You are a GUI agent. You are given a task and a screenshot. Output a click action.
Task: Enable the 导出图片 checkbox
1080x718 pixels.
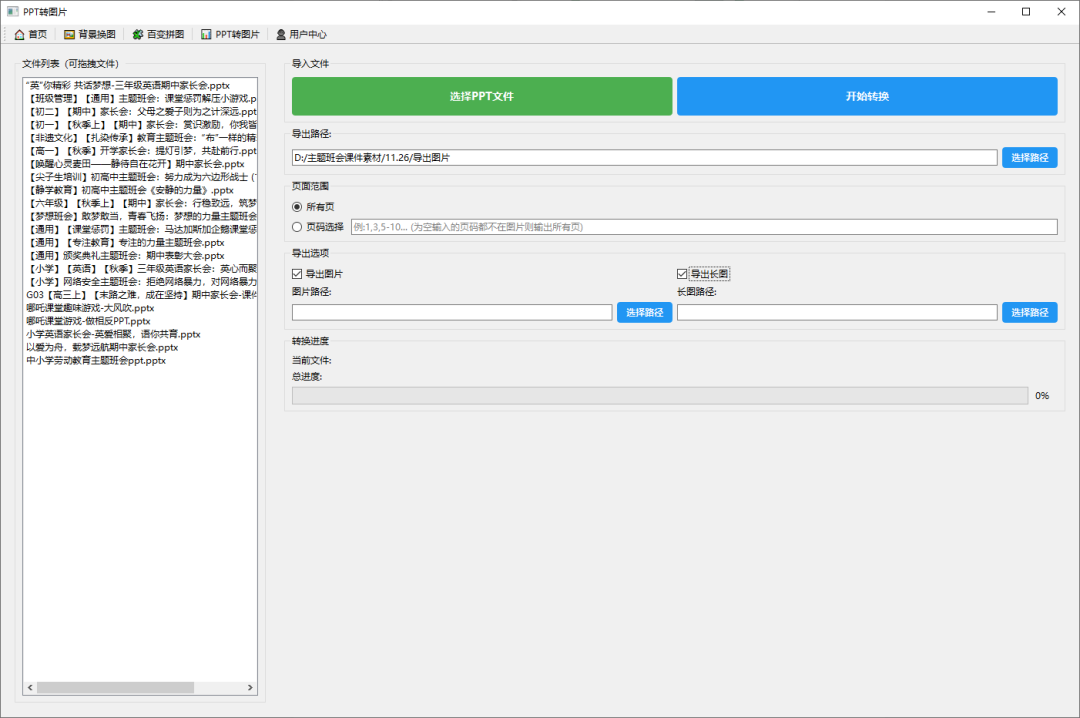[297, 274]
